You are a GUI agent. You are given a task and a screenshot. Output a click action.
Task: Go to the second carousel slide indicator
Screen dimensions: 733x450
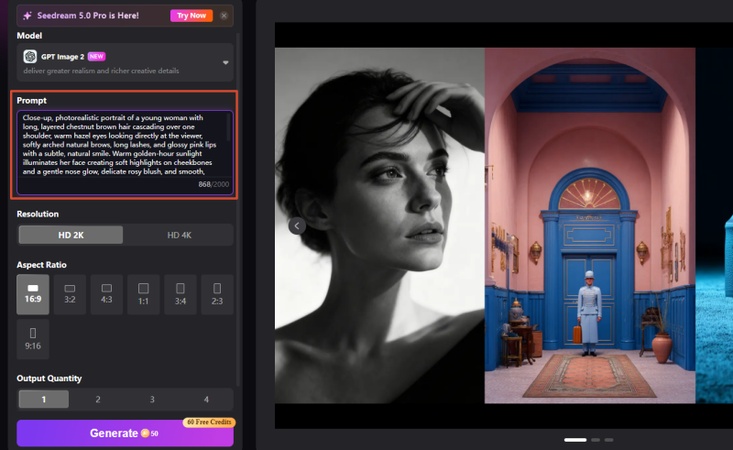tap(595, 440)
